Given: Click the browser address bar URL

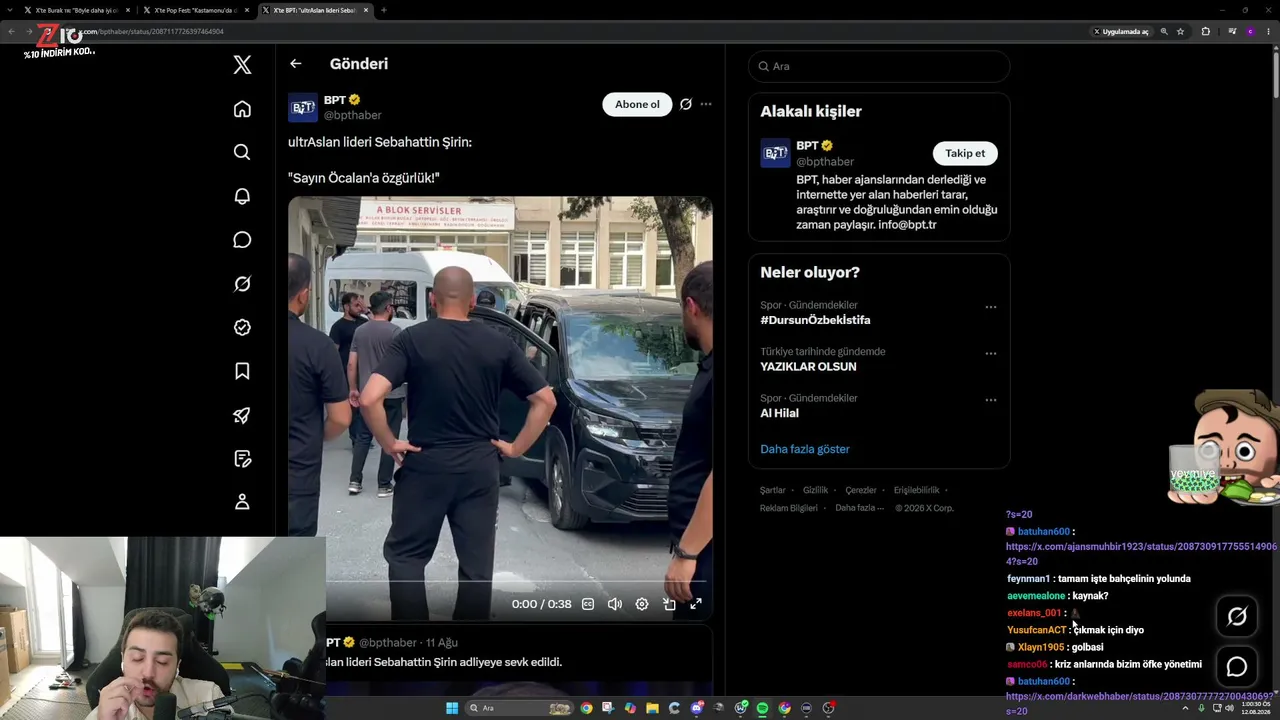Looking at the screenshot, I should (150, 31).
